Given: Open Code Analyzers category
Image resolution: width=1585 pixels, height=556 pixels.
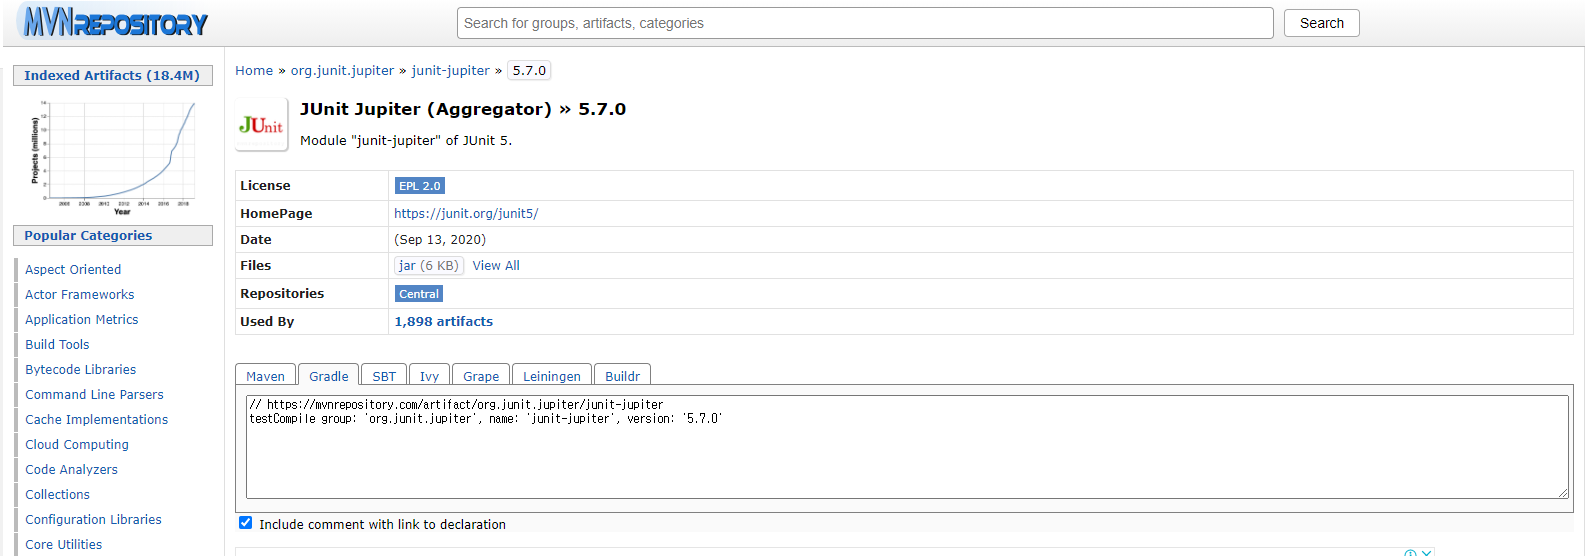Looking at the screenshot, I should tap(71, 470).
